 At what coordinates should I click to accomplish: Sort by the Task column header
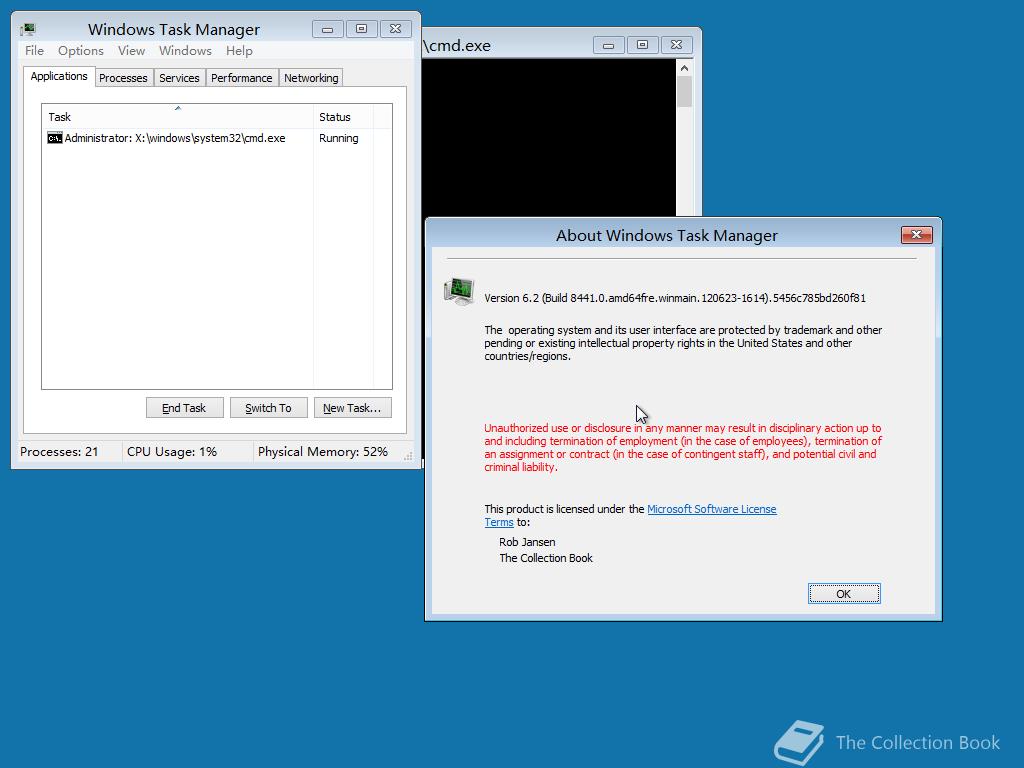177,117
